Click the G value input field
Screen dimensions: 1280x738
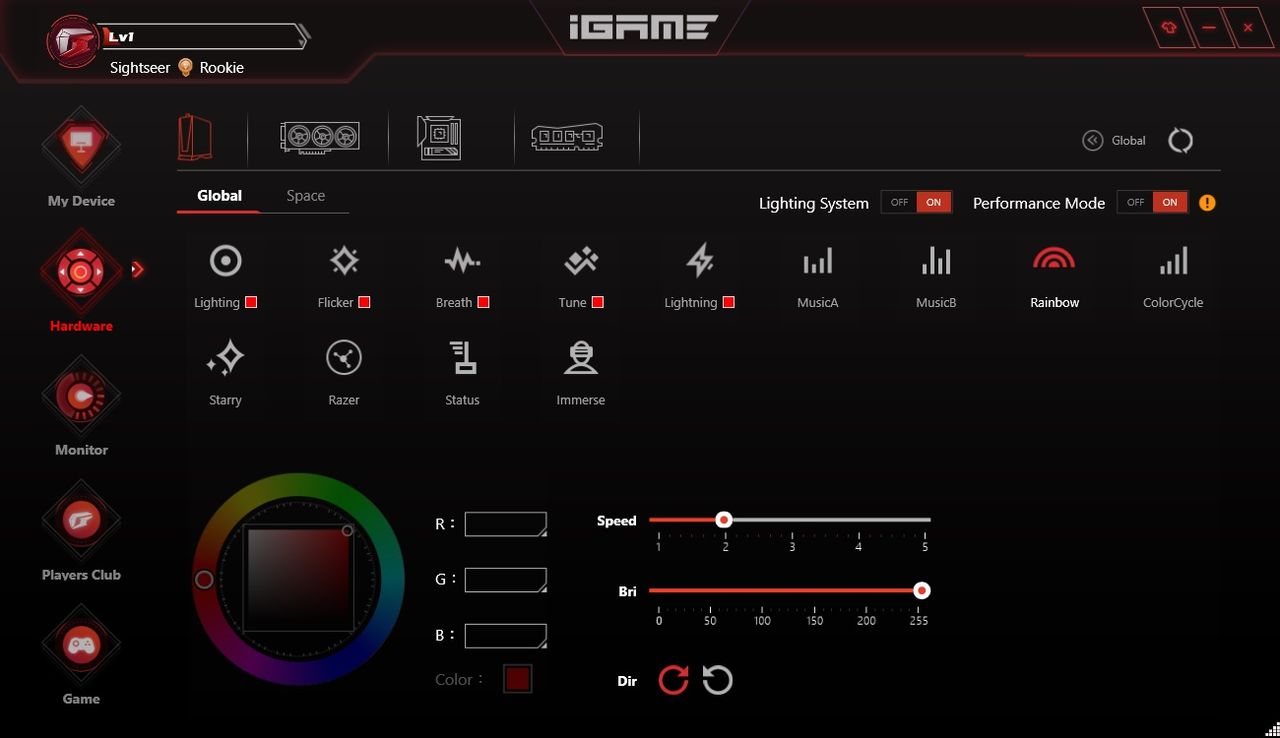pos(506,580)
